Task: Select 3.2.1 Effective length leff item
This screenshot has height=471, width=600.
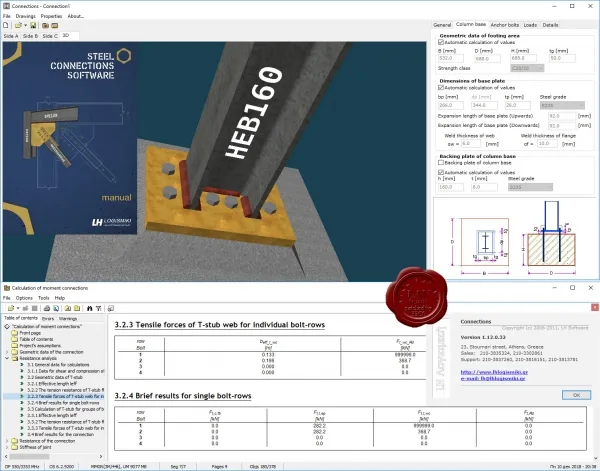Action: coord(52,384)
